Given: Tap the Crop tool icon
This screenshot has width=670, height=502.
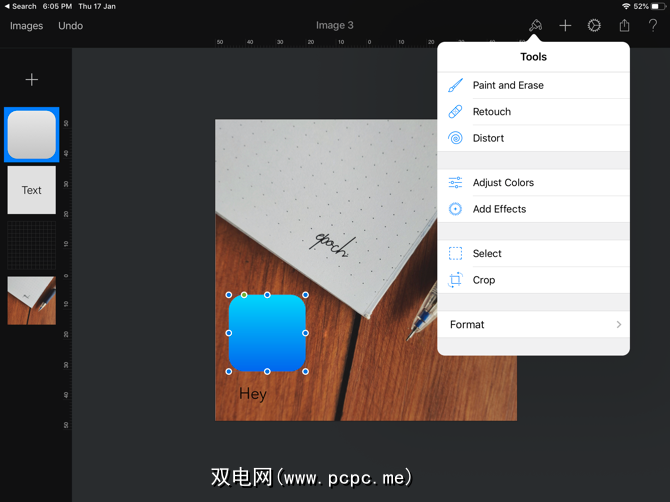Looking at the screenshot, I should point(455,280).
